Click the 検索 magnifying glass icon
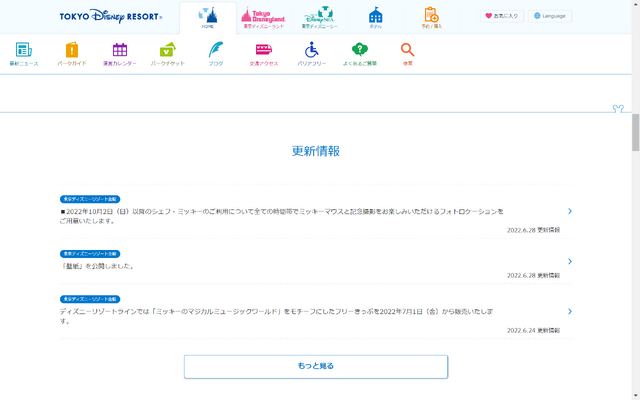Screen dimensions: 640x400 click(407, 50)
